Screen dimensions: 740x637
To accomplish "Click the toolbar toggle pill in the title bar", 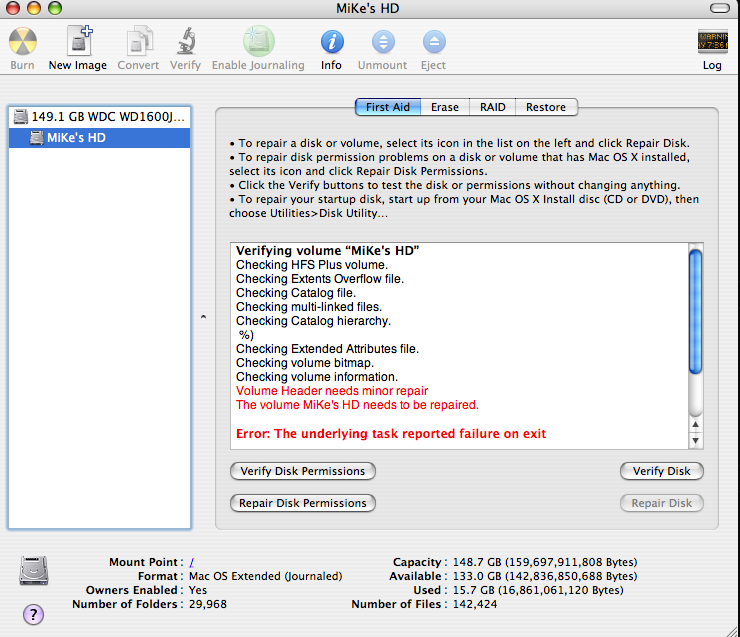I will click(720, 8).
